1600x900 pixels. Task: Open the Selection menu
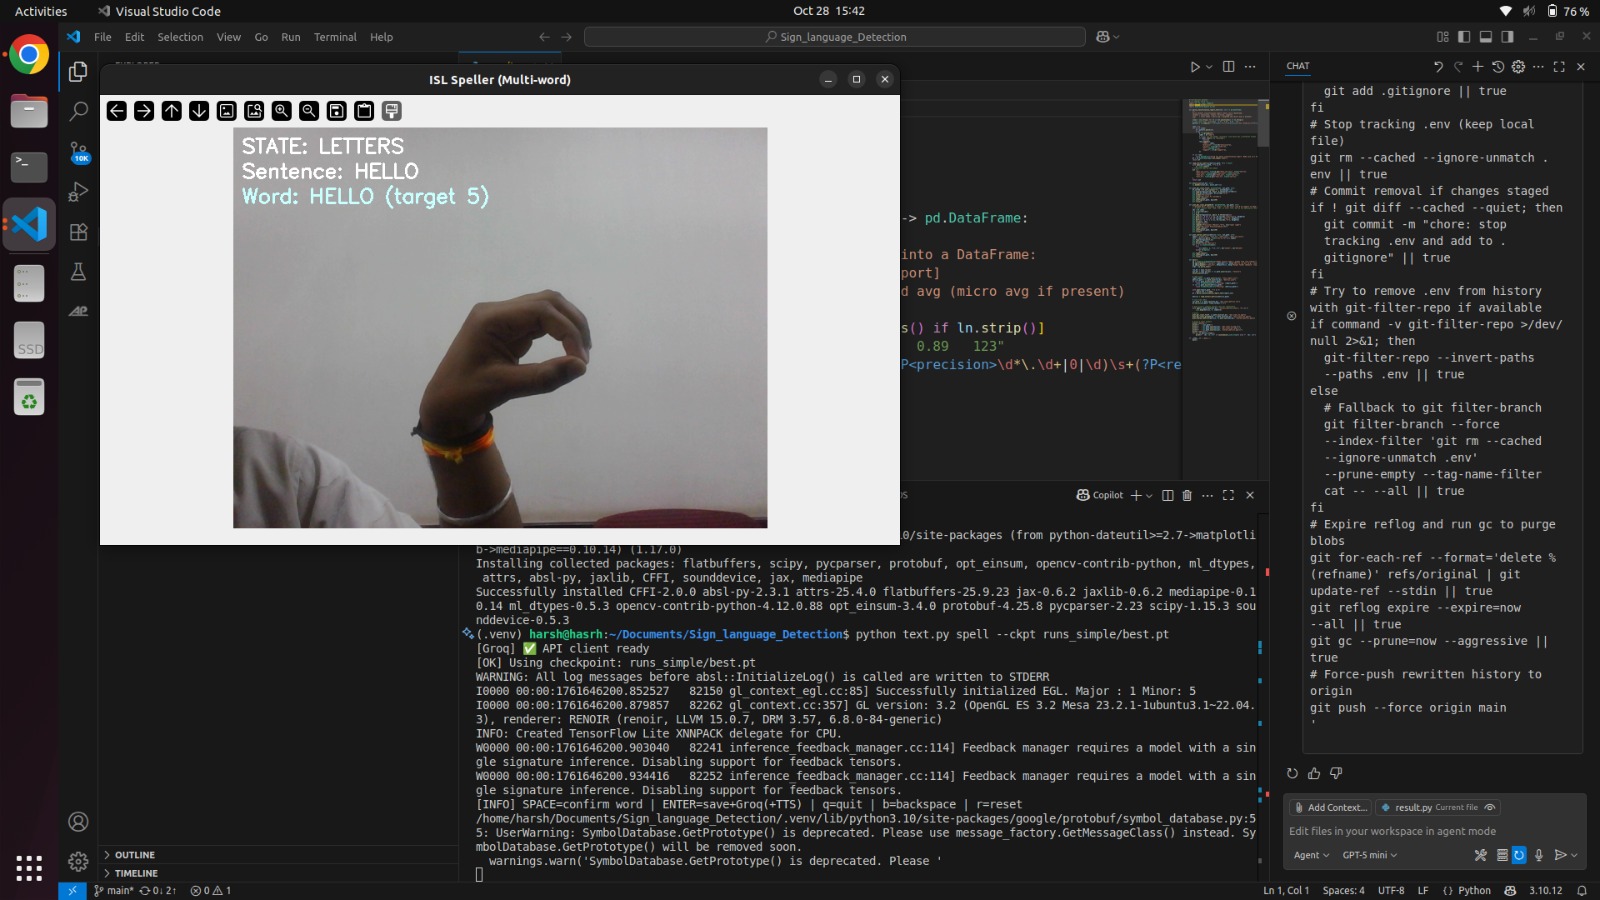pyautogui.click(x=180, y=37)
